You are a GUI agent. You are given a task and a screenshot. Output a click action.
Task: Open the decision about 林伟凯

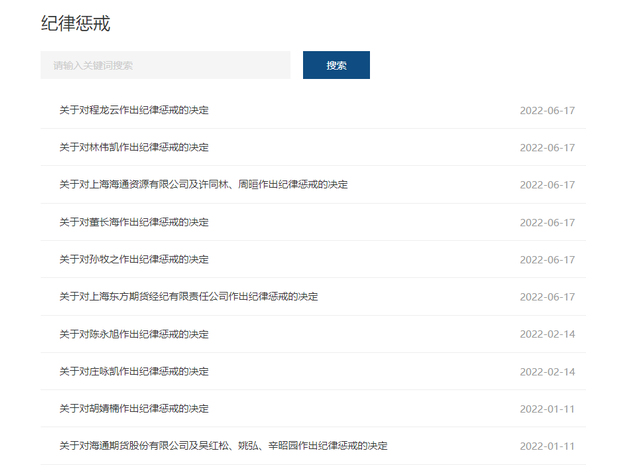click(134, 147)
